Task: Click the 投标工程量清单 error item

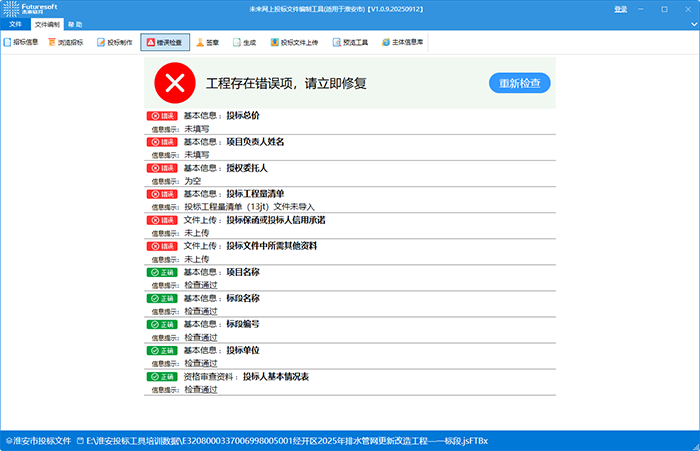Action: coord(255,194)
